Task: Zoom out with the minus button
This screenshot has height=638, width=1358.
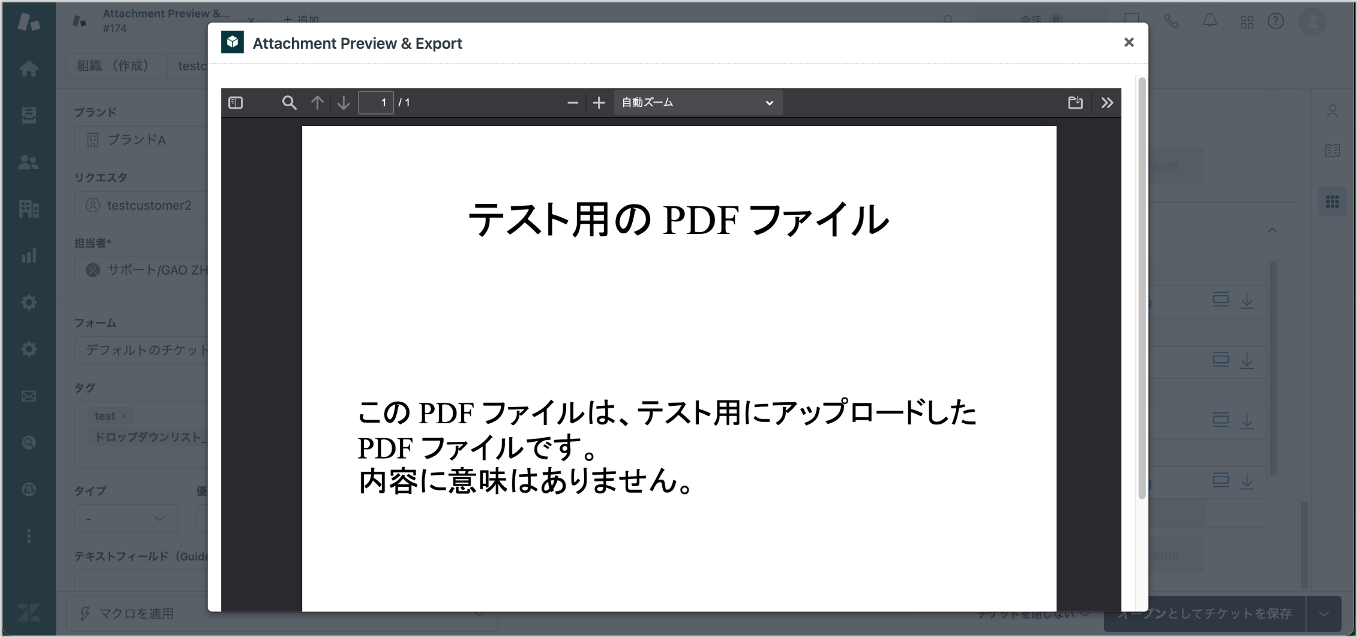Action: (x=573, y=103)
